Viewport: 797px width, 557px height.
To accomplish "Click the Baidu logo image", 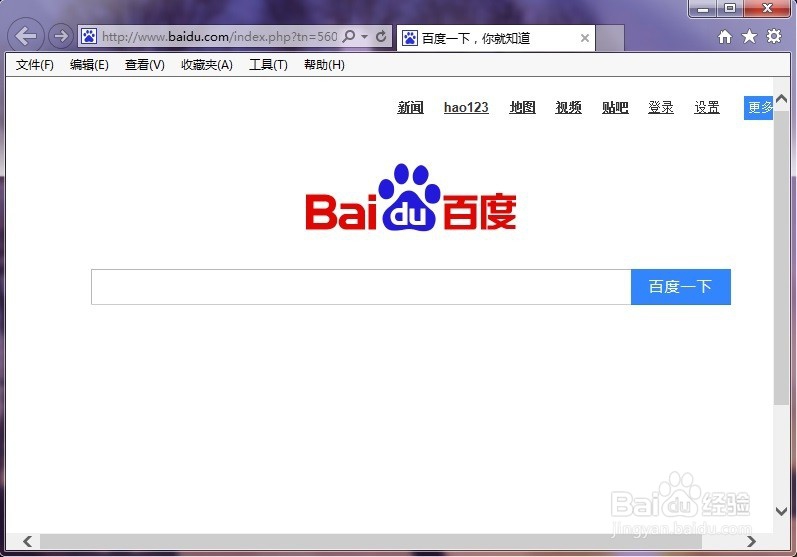I will point(411,198).
